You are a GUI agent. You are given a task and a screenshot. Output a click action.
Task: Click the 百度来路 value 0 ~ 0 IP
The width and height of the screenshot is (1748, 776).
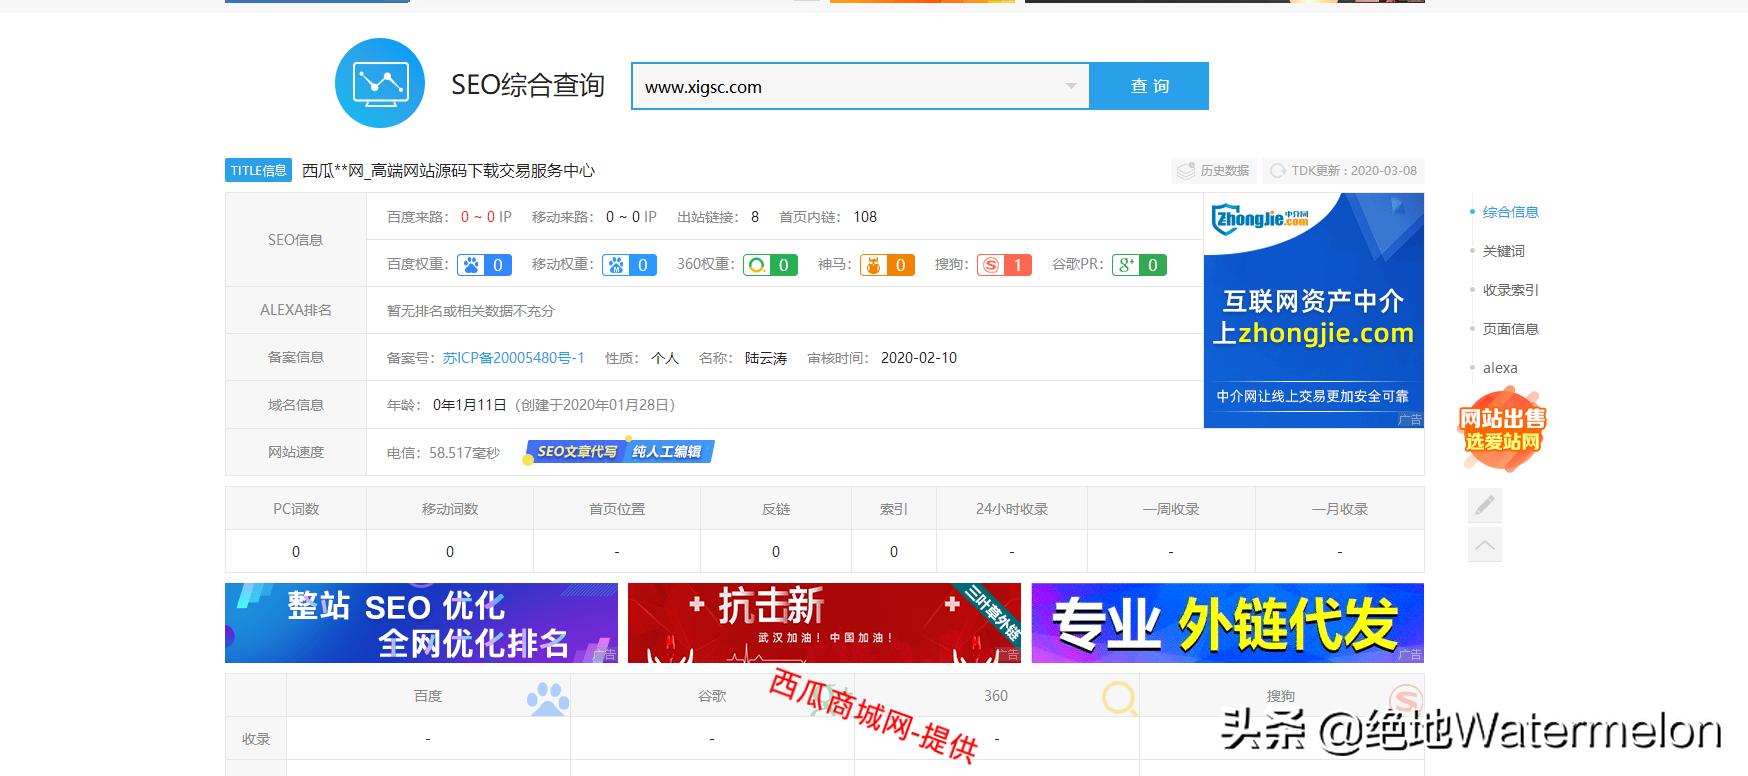point(486,217)
